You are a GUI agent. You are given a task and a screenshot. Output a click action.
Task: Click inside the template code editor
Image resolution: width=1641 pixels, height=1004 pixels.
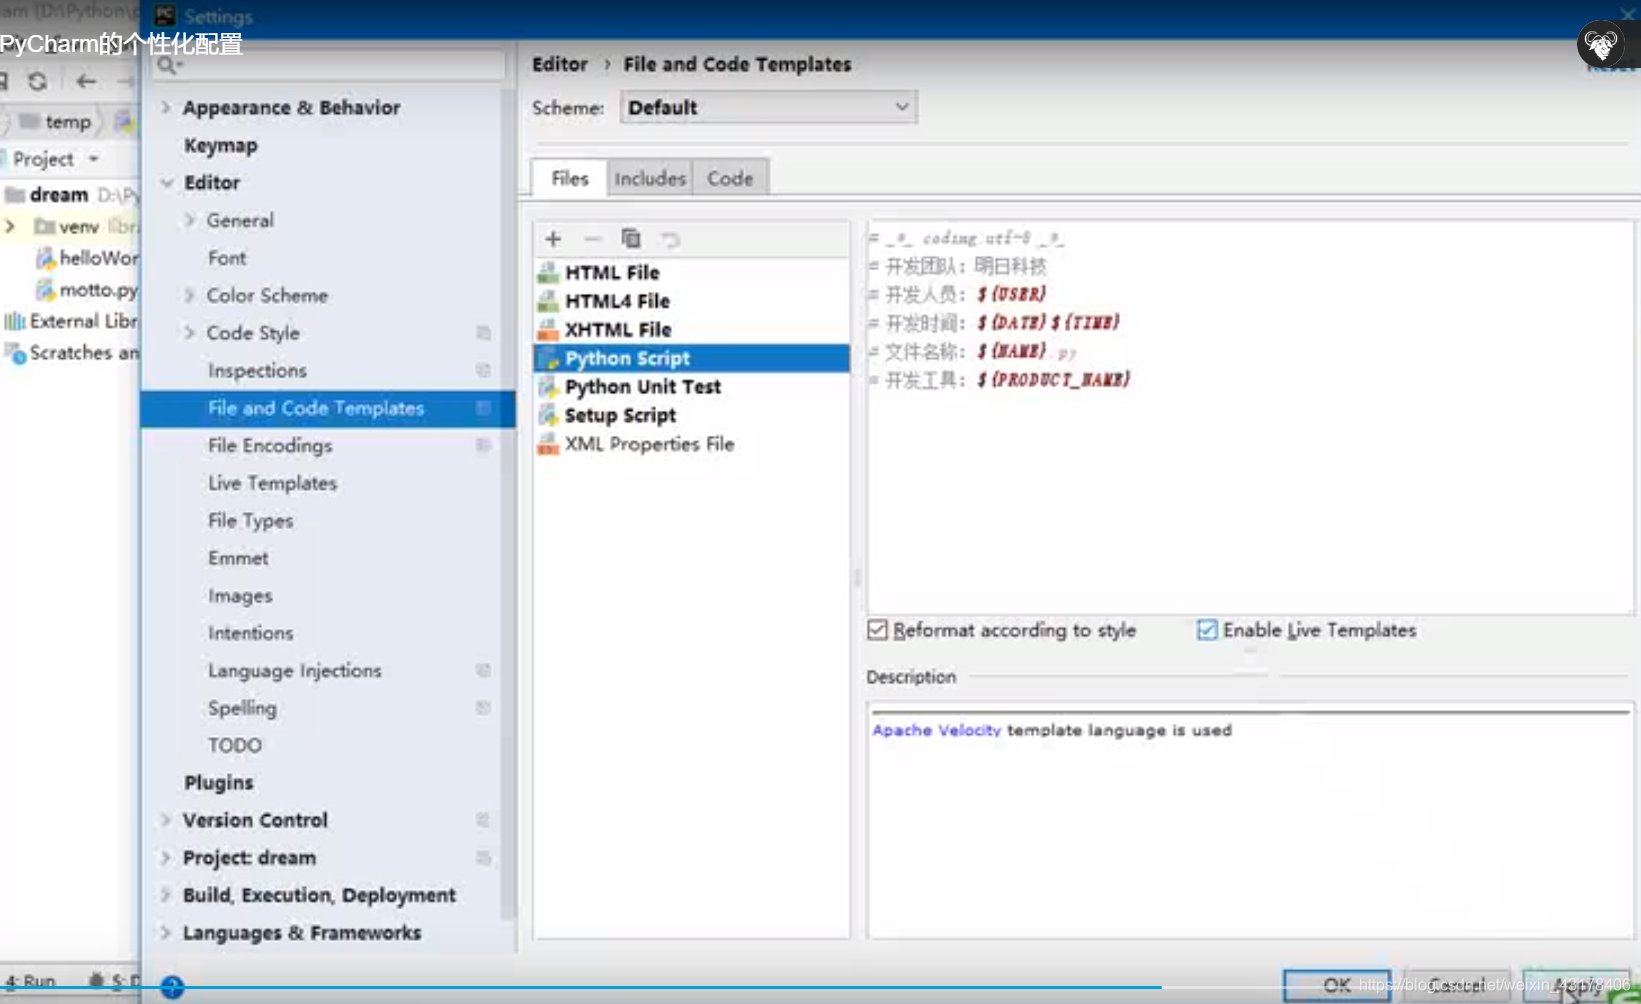point(1250,417)
